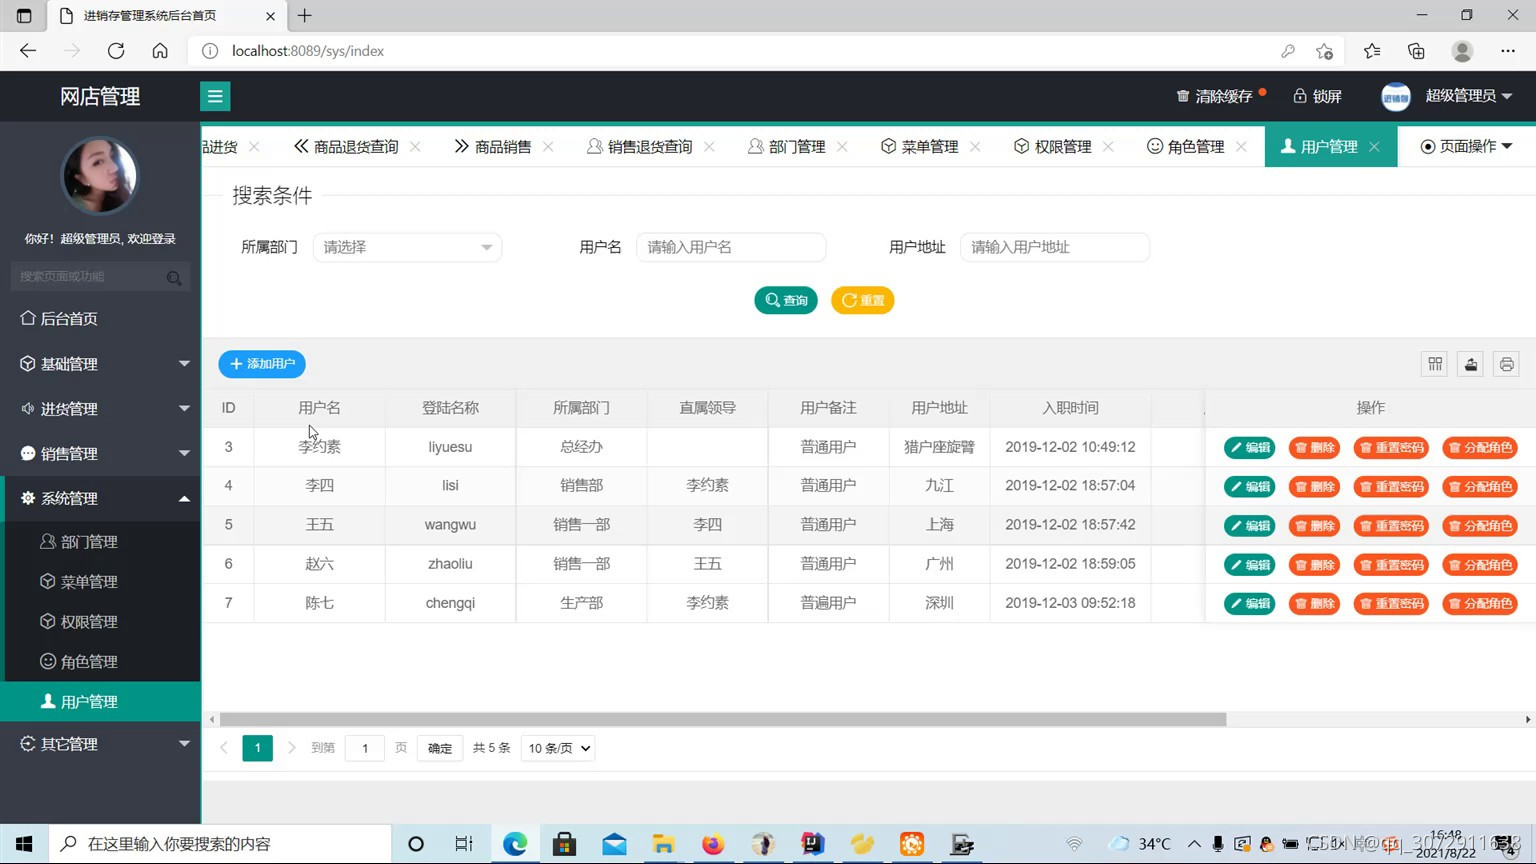
Task: Focus the 用户名 input field
Action: (x=731, y=247)
